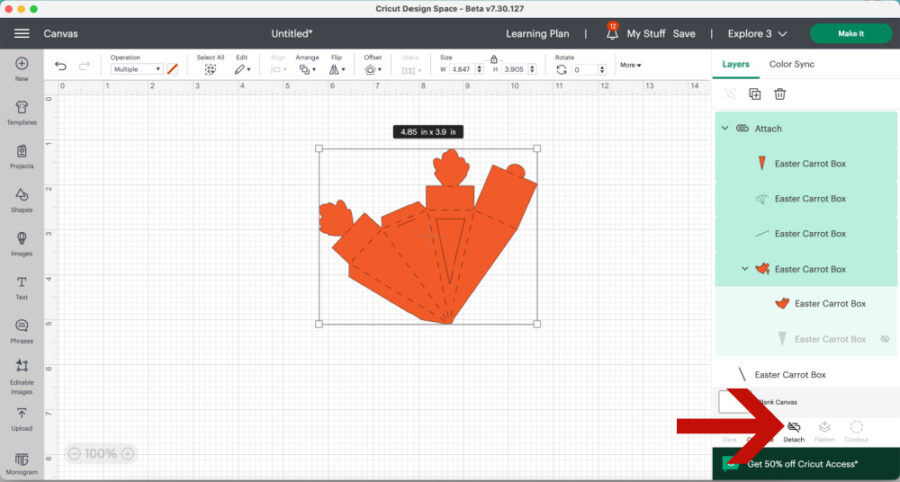The image size is (900, 482).
Task: Click the Undo arrow
Action: 61,67
